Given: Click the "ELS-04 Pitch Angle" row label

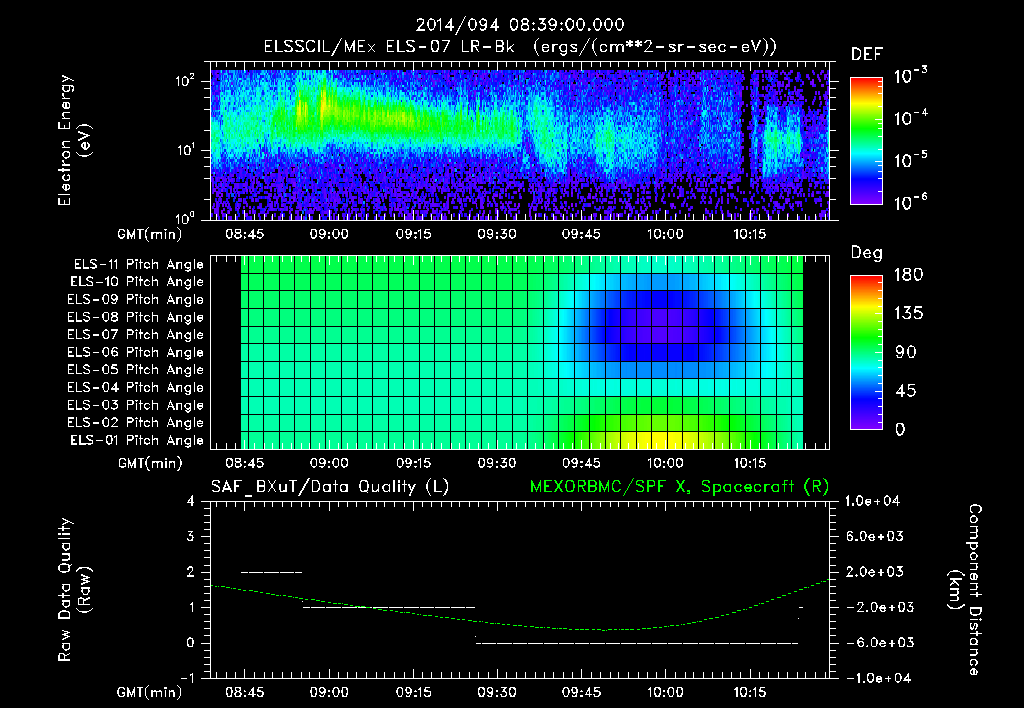Looking at the screenshot, I should click(136, 388).
